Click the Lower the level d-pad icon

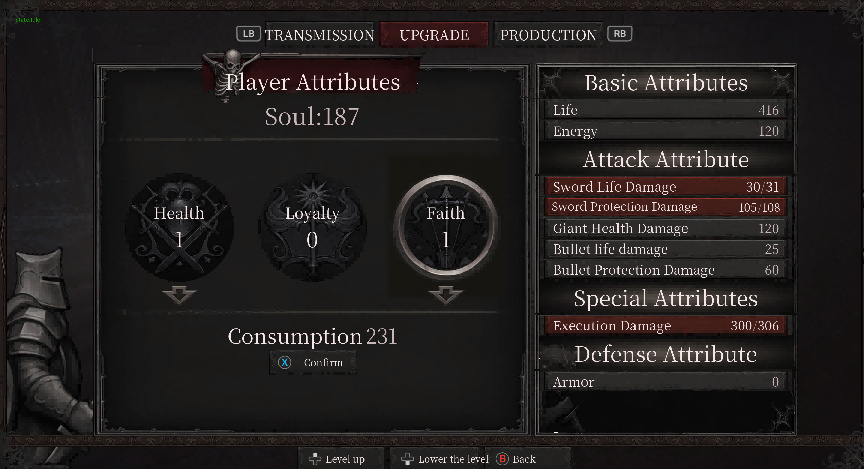pos(407,459)
